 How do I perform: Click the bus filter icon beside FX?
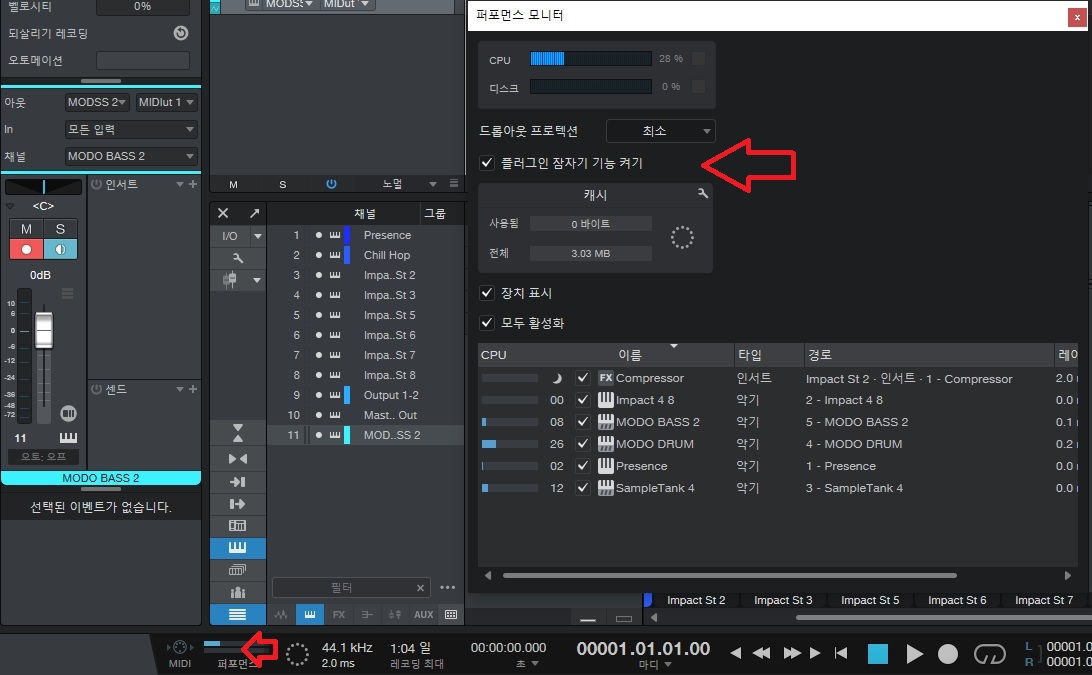pos(367,614)
